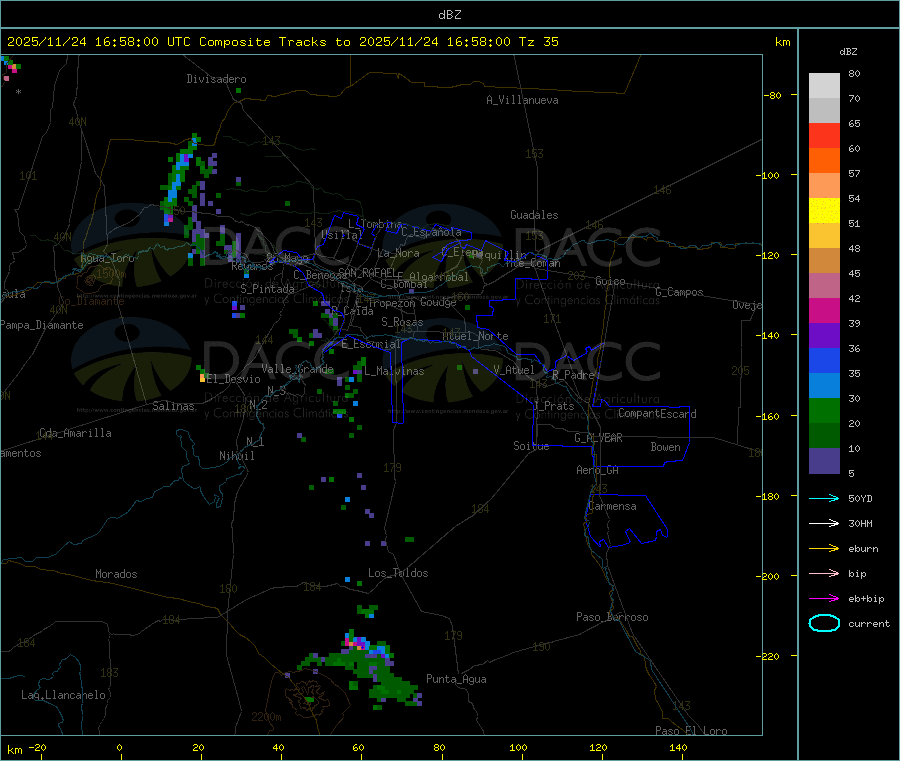
Task: Click the red 65 dBZ color swatch
Action: pyautogui.click(x=824, y=135)
